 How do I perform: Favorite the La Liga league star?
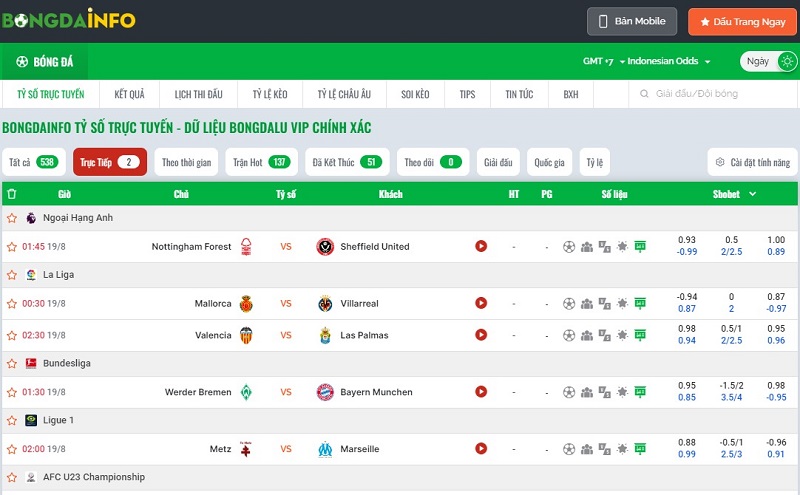[x=12, y=275]
